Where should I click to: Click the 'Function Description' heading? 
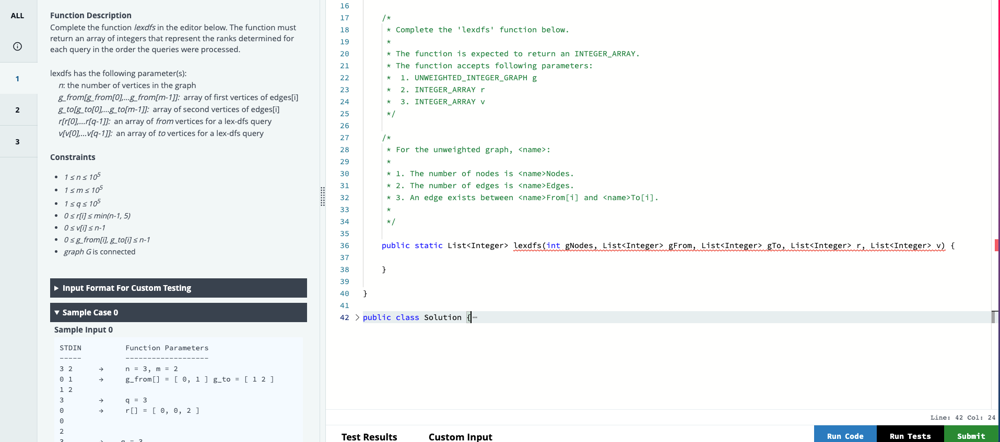click(91, 15)
